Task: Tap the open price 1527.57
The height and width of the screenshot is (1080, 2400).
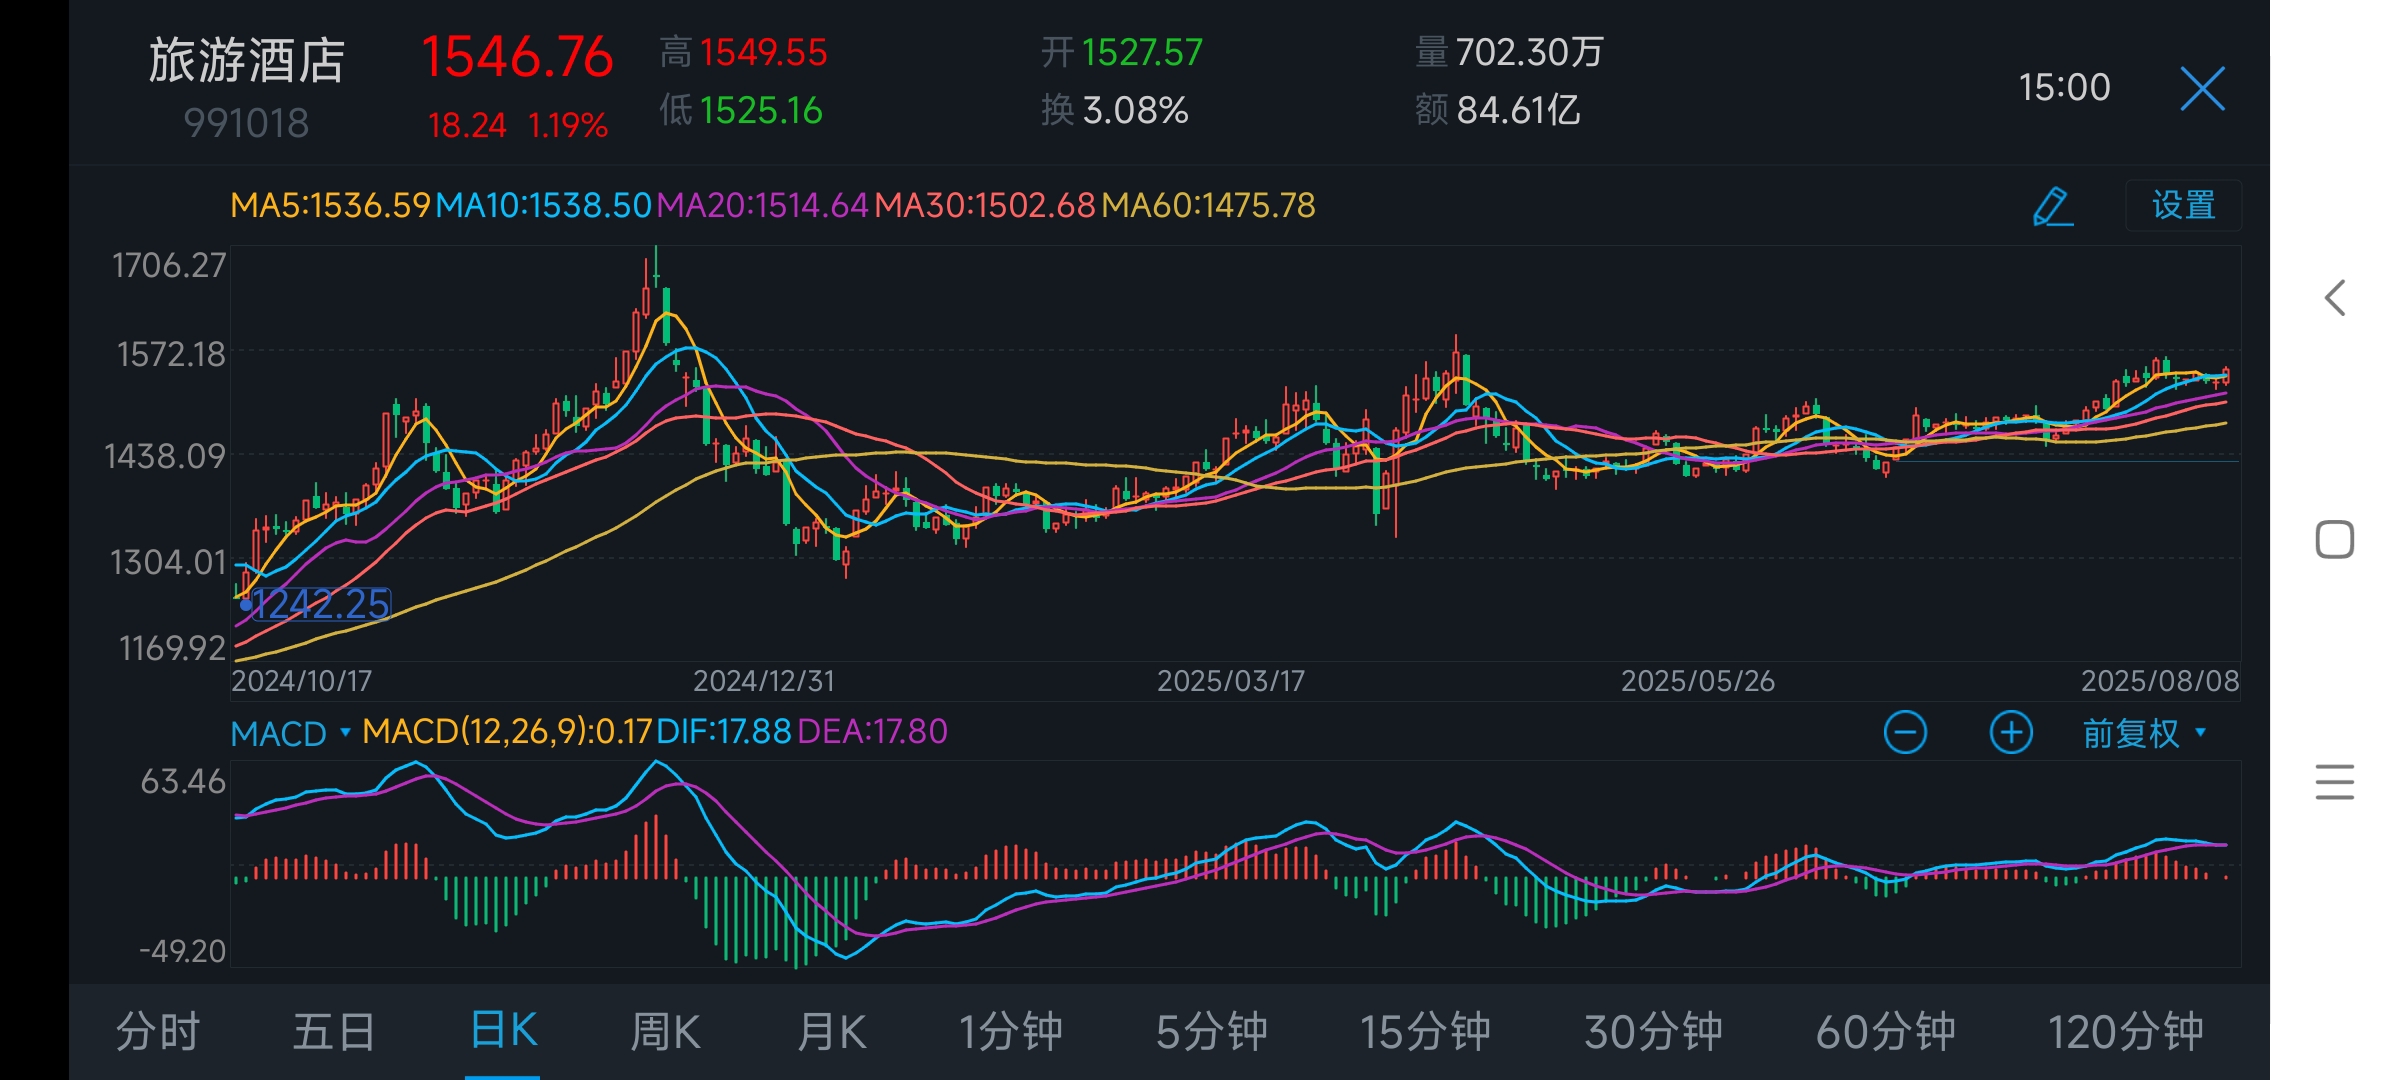Action: [x=1142, y=53]
